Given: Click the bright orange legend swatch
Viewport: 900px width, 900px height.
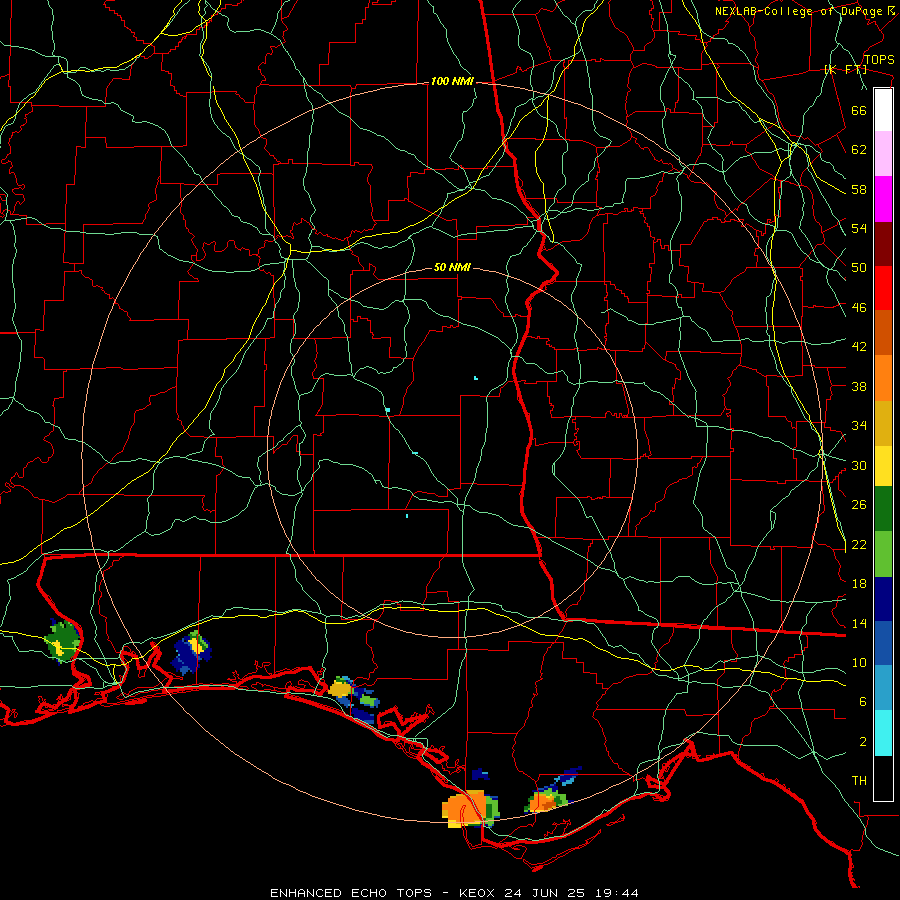Looking at the screenshot, I should [x=883, y=378].
